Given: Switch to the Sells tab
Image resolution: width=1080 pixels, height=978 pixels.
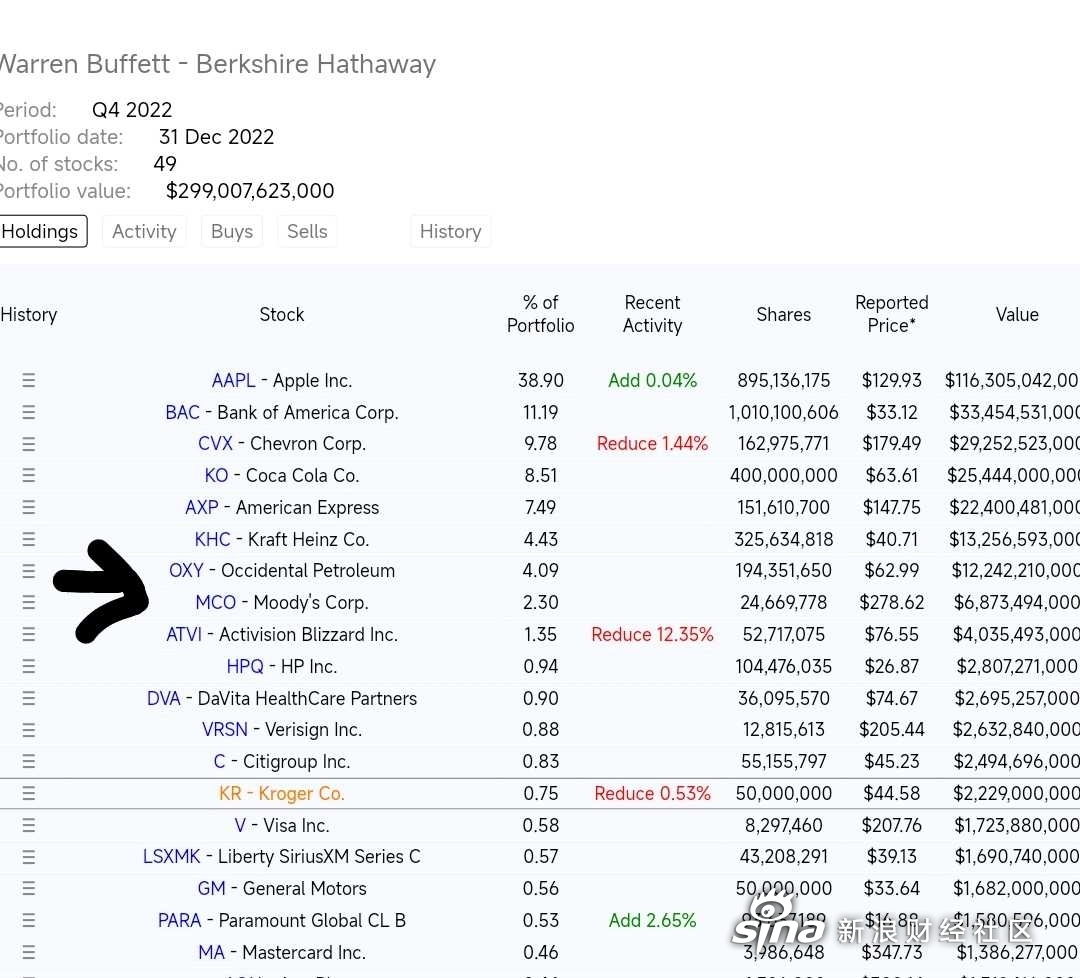Looking at the screenshot, I should point(307,231).
